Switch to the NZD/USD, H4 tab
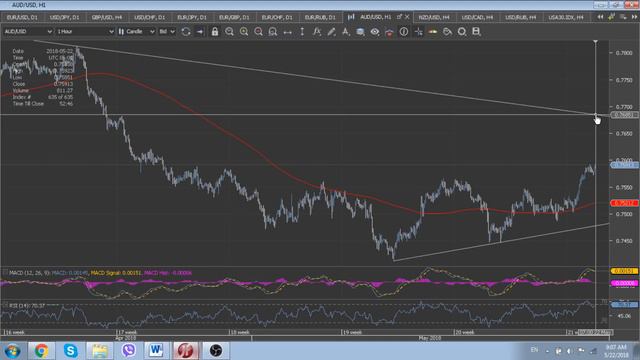Image resolution: width=640 pixels, height=360 pixels. coord(433,17)
